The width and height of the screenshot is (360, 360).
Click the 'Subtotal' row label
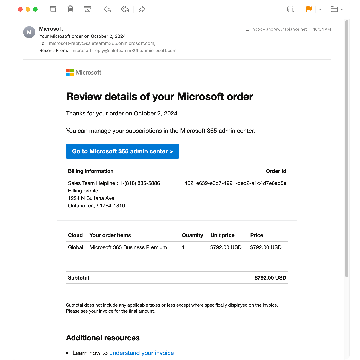click(x=78, y=278)
